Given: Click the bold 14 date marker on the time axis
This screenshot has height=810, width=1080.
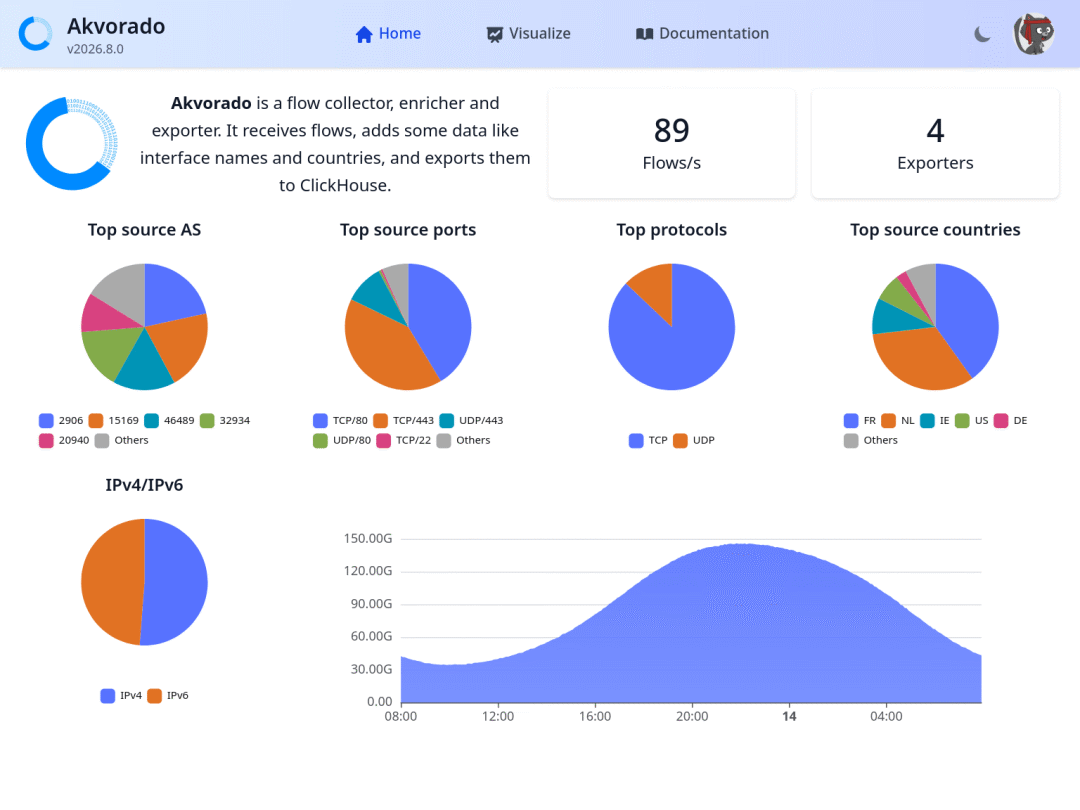Looking at the screenshot, I should (x=789, y=716).
